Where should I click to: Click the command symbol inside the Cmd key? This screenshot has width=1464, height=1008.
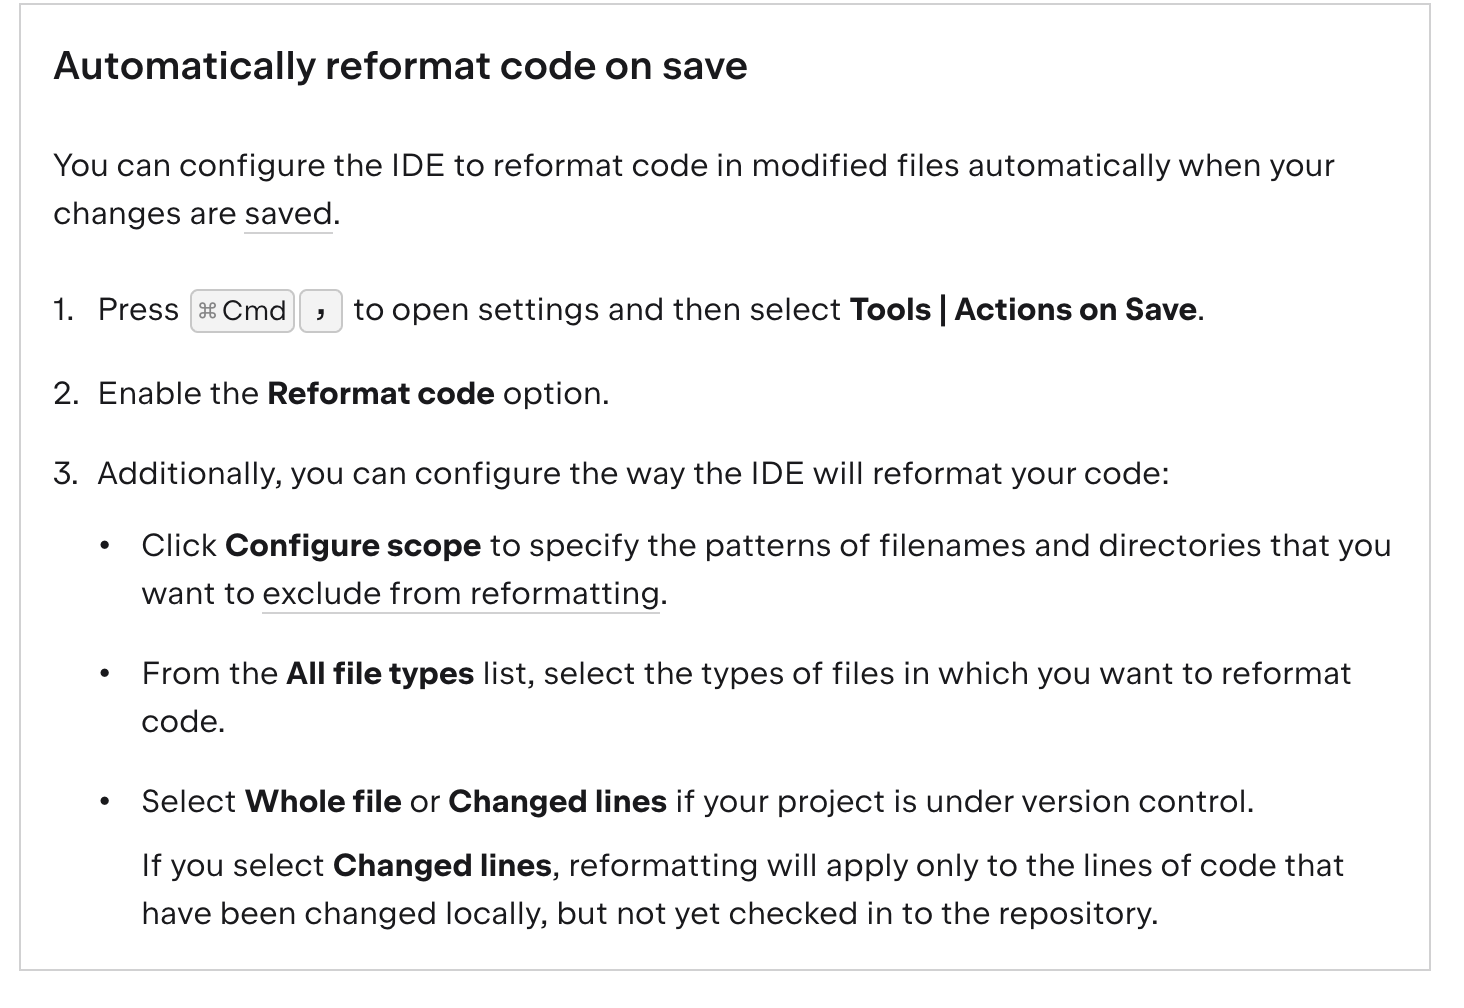click(207, 311)
